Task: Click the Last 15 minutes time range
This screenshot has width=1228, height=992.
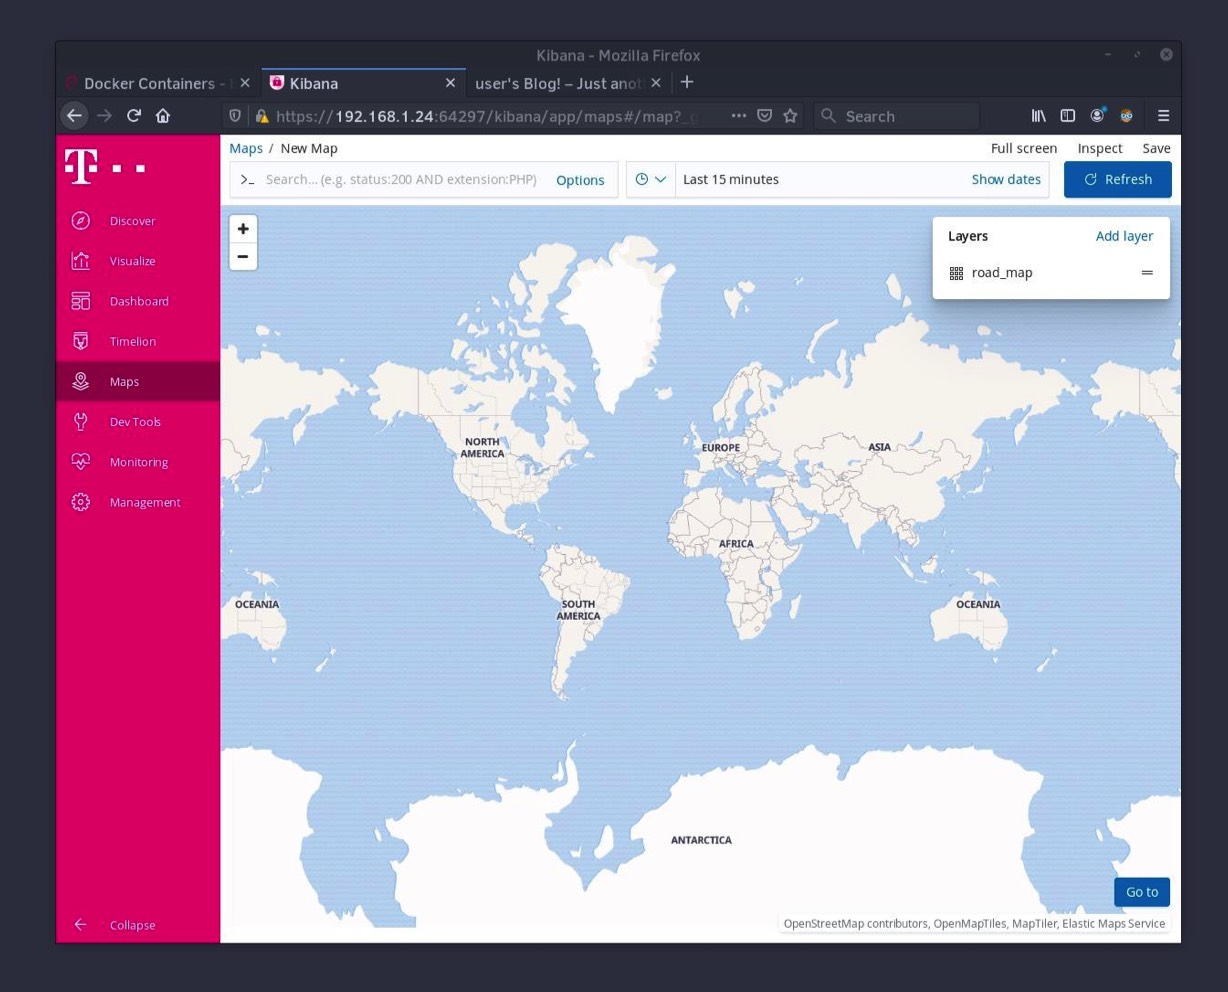Action: pos(731,180)
